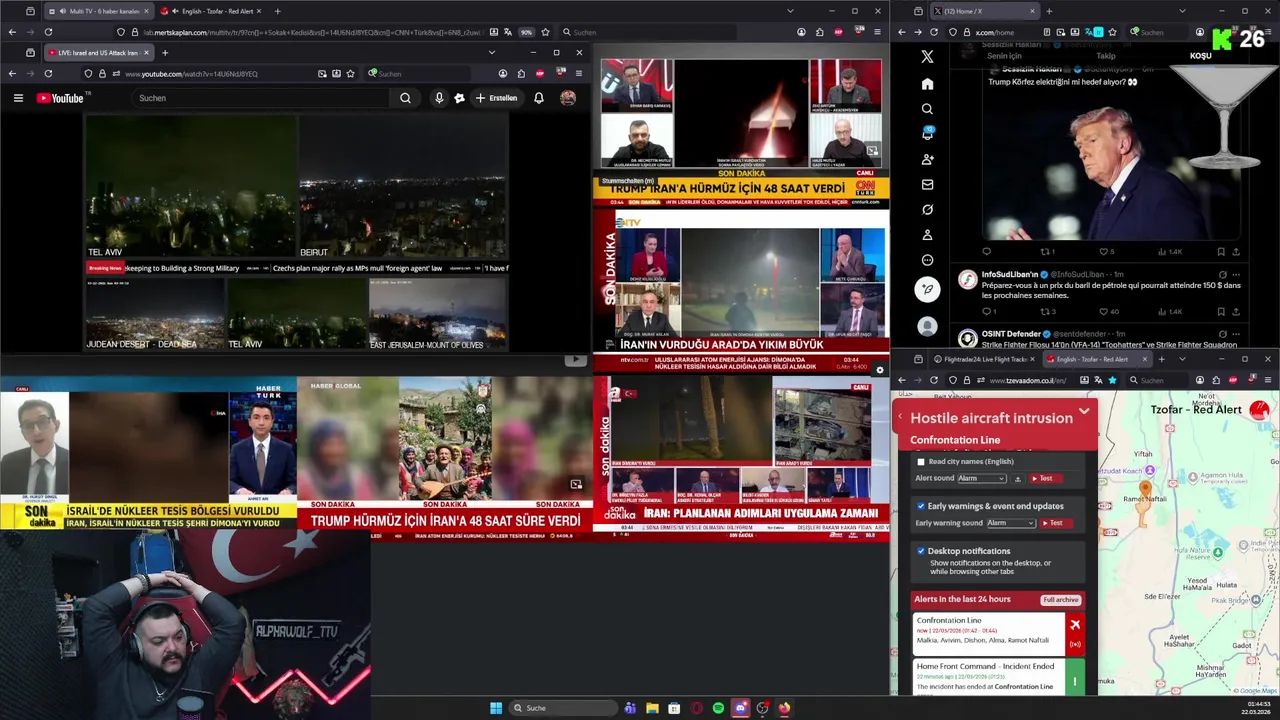Click the Erstellen create button on YouTube
The image size is (1280, 720).
tap(497, 98)
